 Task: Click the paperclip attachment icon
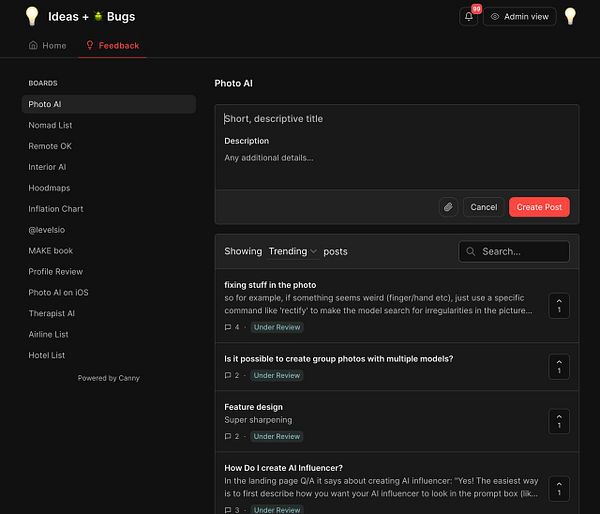(x=448, y=207)
